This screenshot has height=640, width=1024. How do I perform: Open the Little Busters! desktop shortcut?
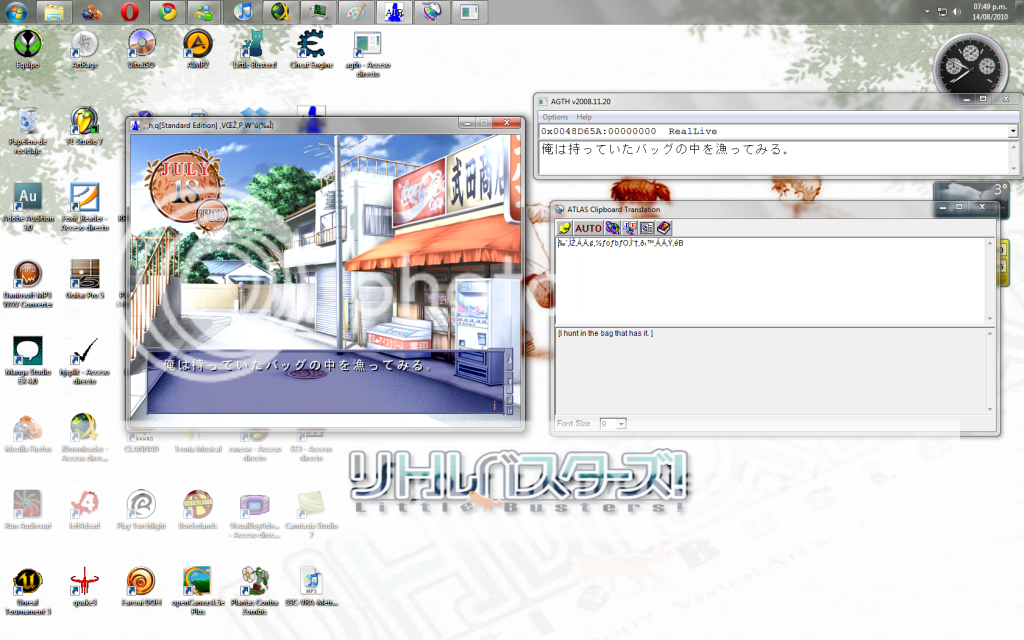click(254, 50)
